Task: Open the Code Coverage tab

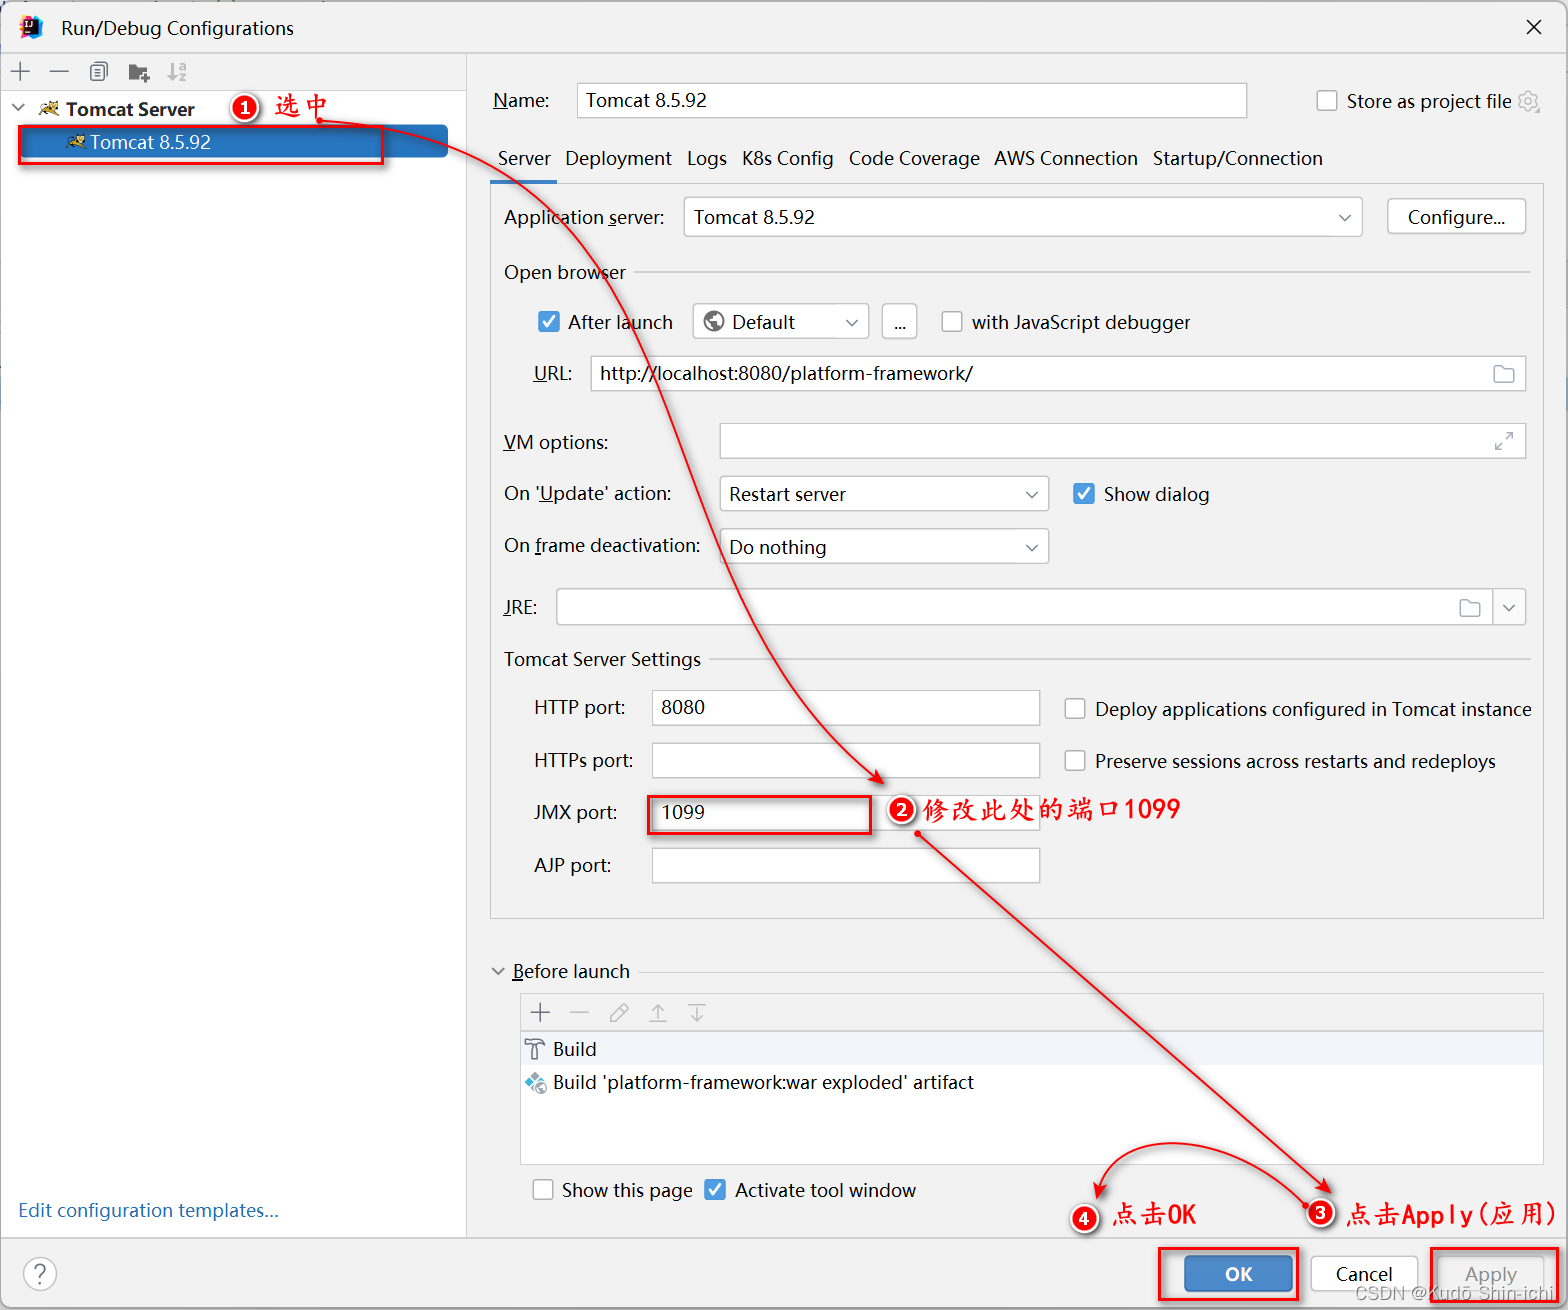Action: (x=914, y=158)
